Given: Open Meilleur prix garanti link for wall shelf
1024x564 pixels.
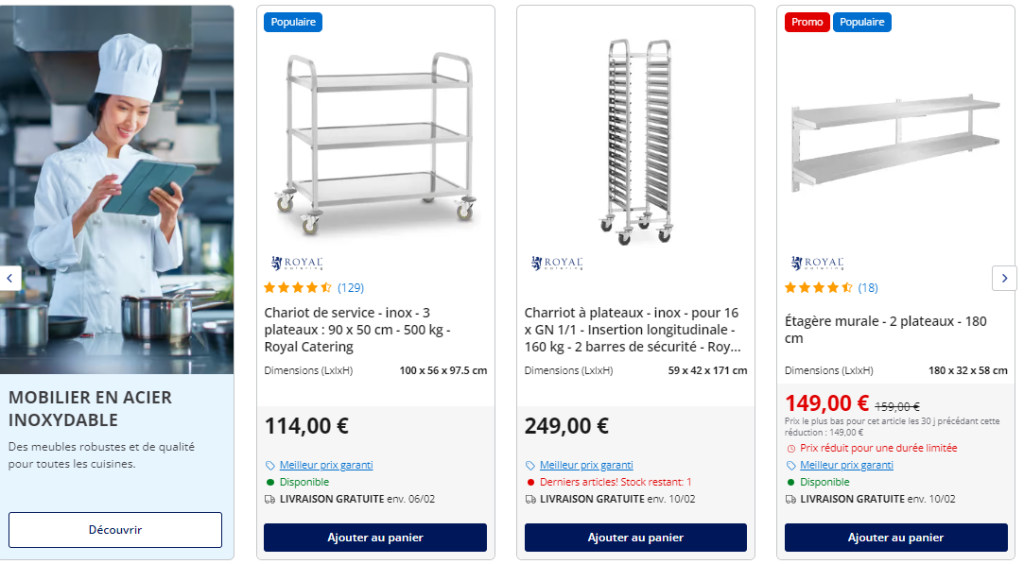Looking at the screenshot, I should point(846,465).
